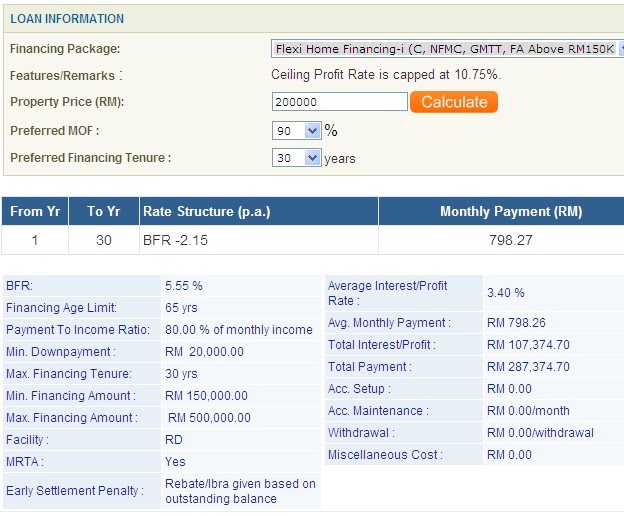Click the LOAN INFORMATION heading

tap(67, 19)
